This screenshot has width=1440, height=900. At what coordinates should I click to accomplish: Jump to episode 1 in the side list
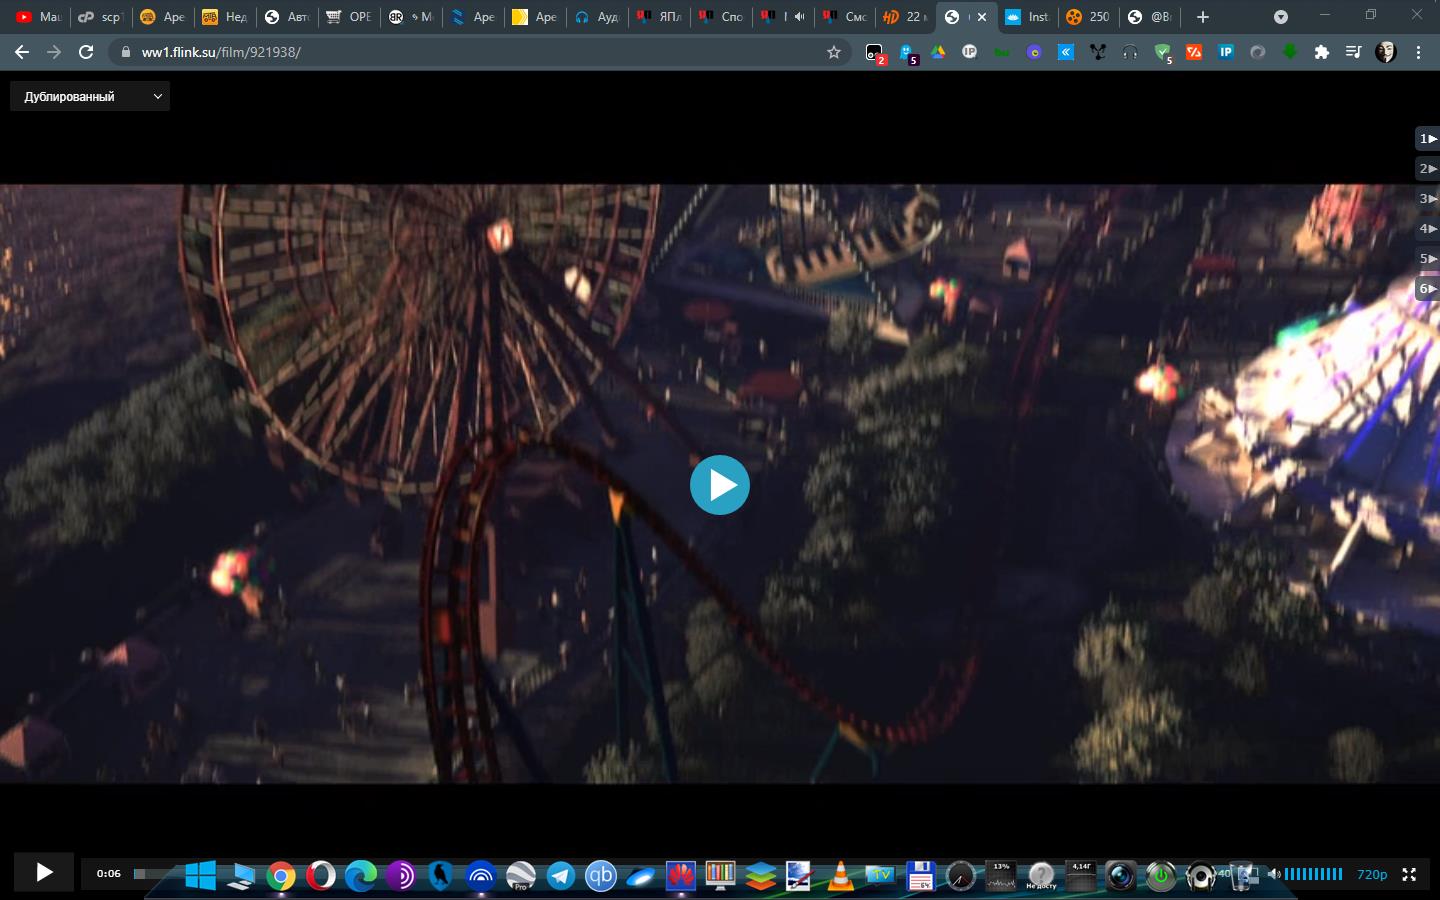click(1427, 139)
